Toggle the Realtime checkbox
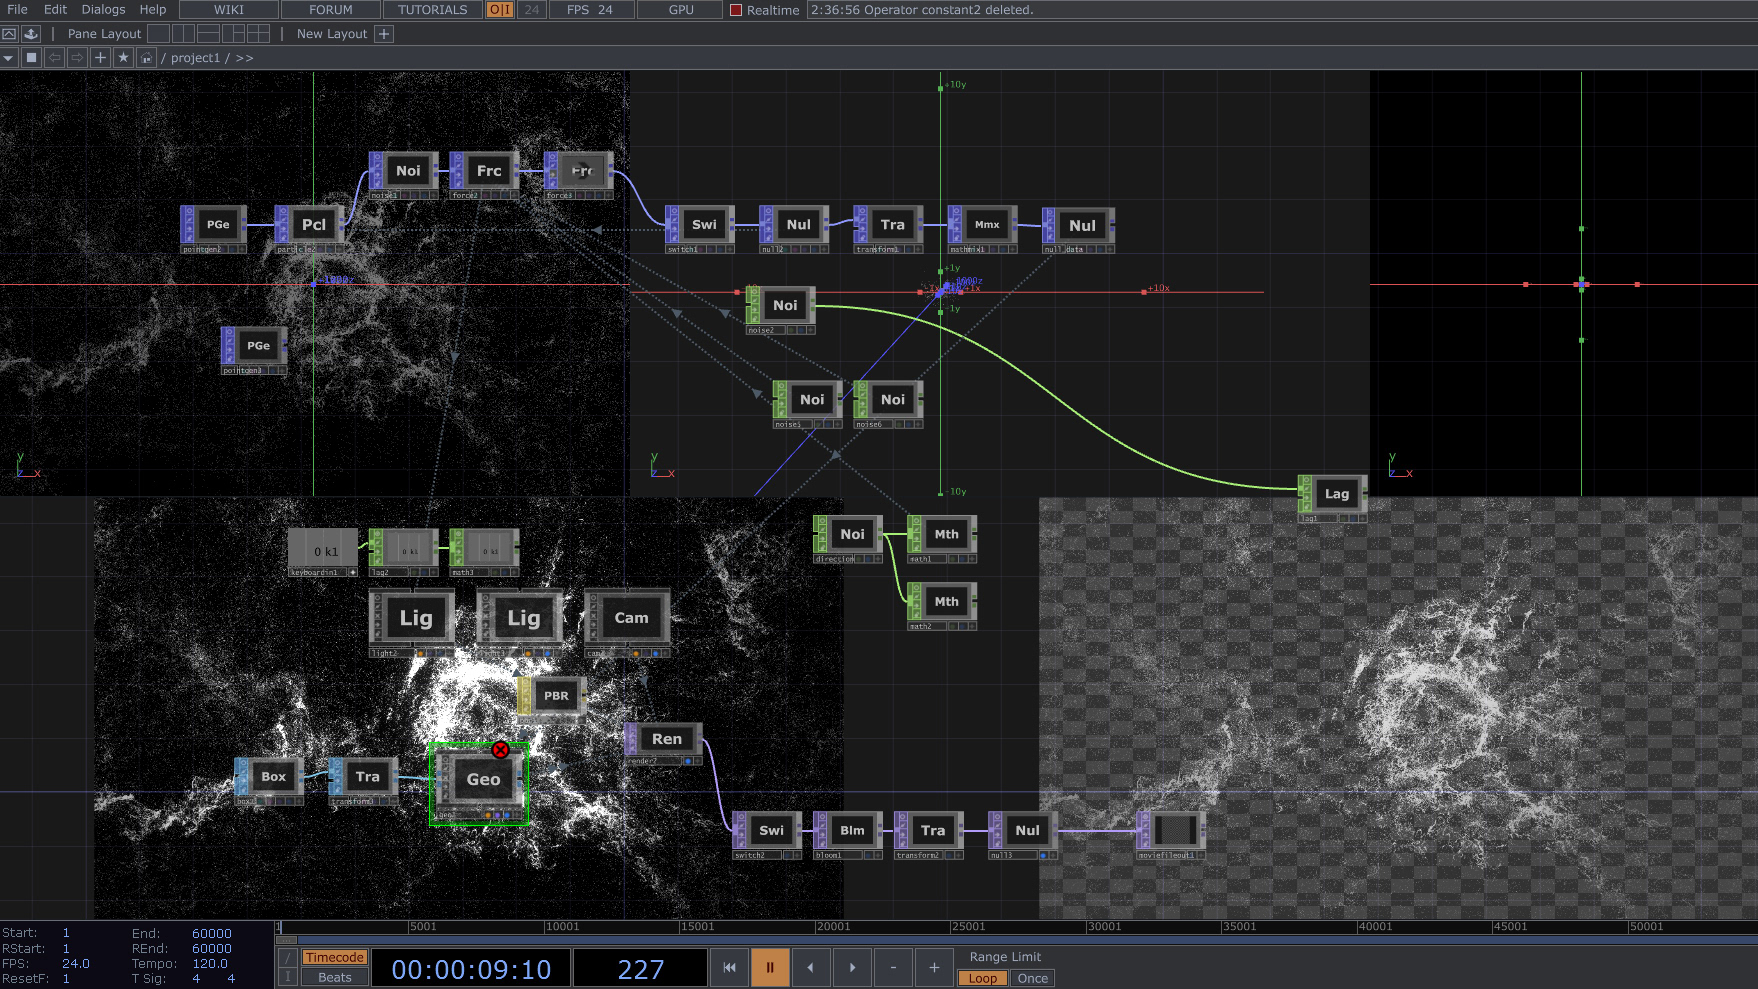 [x=736, y=10]
